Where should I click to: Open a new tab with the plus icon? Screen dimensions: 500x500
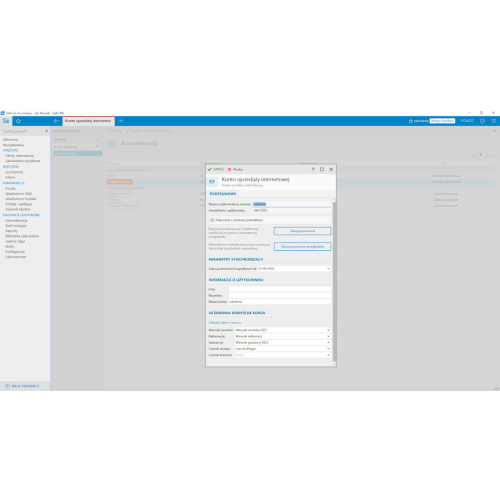click(121, 121)
